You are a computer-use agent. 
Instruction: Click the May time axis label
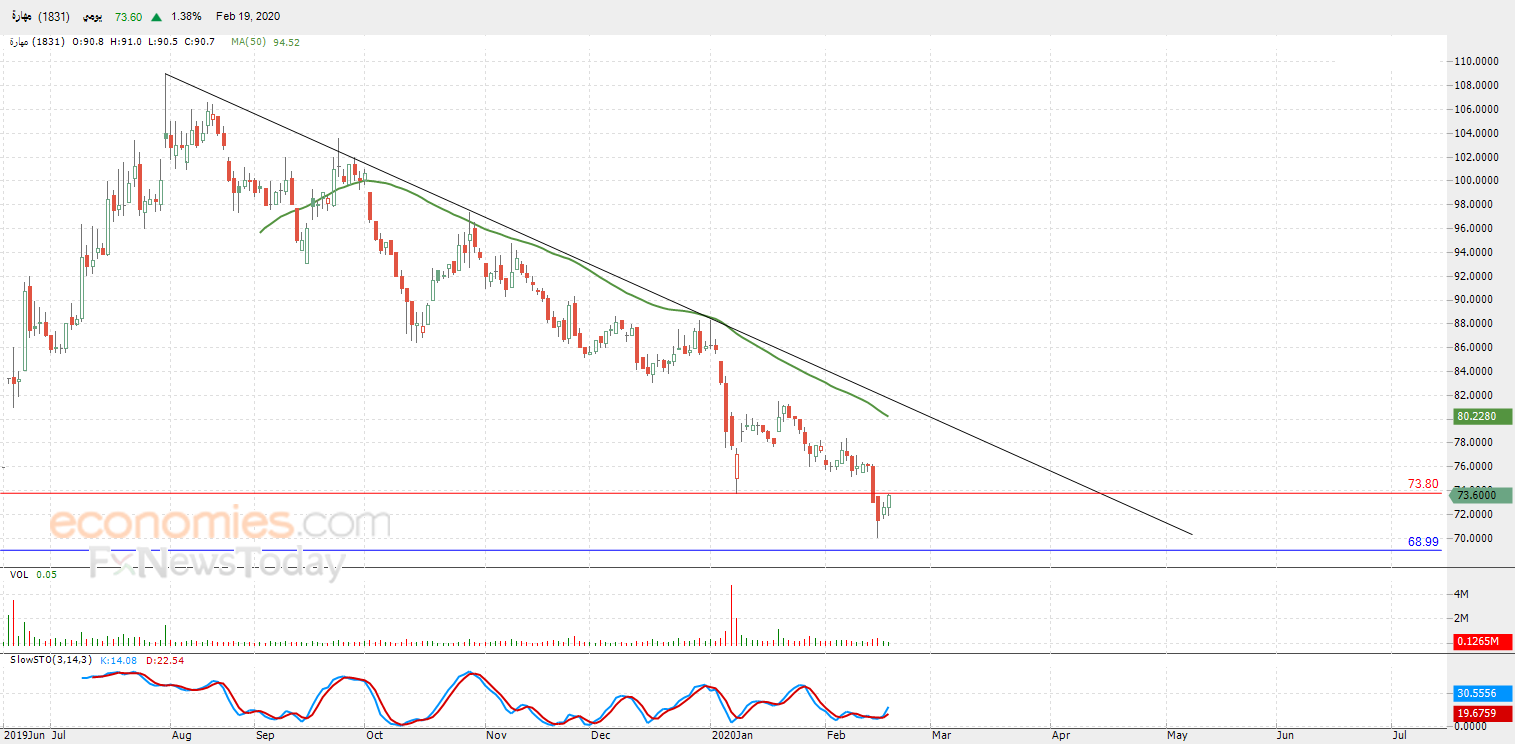[1178, 735]
